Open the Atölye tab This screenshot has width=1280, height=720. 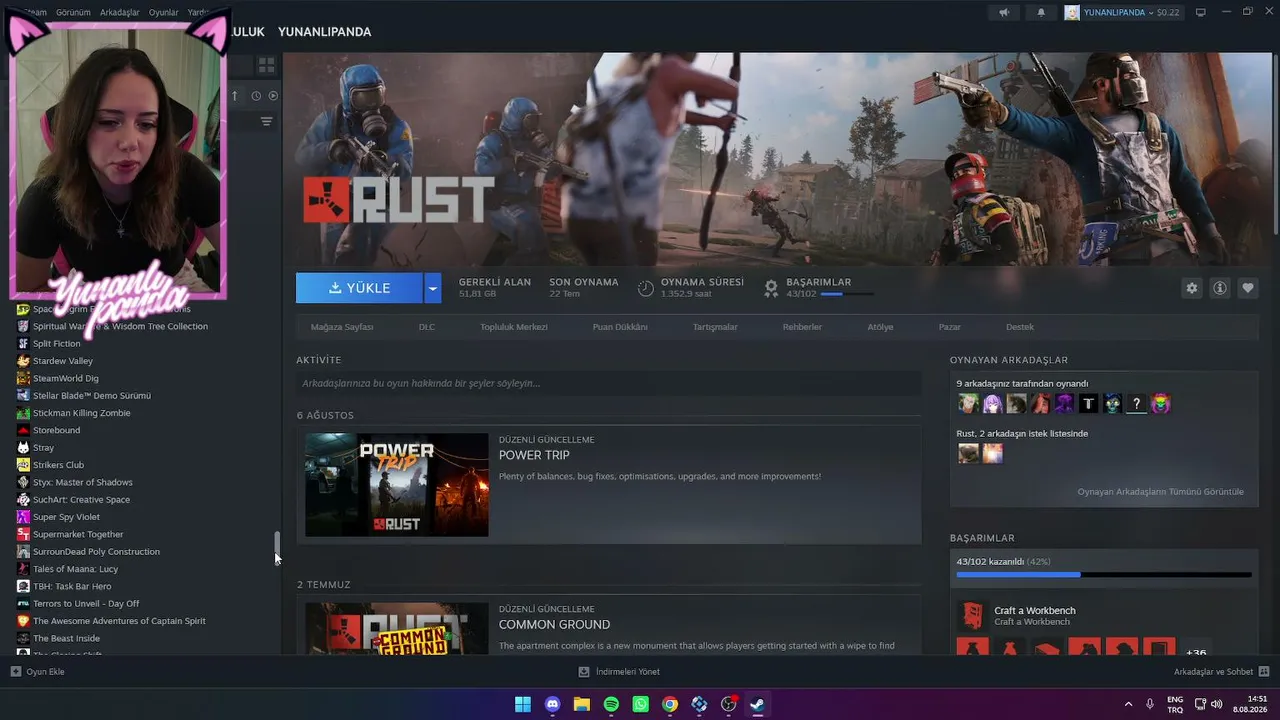tap(880, 327)
